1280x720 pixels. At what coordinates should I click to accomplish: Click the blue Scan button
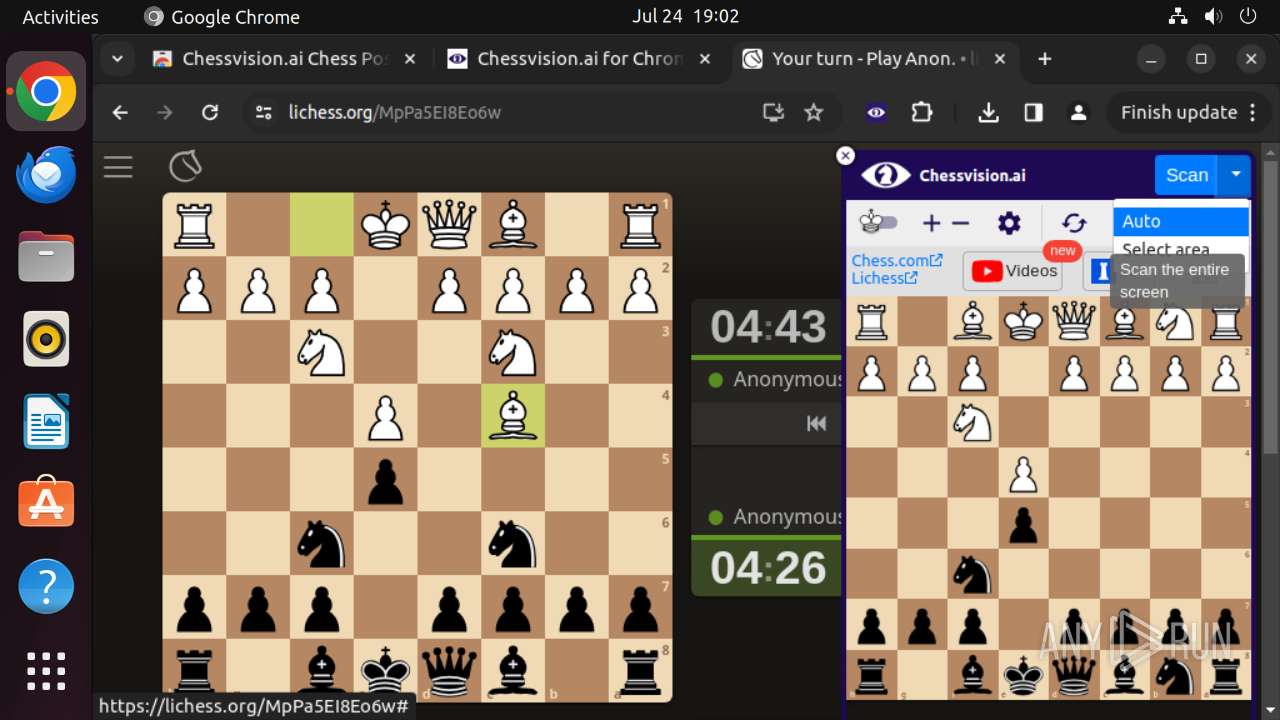1186,175
